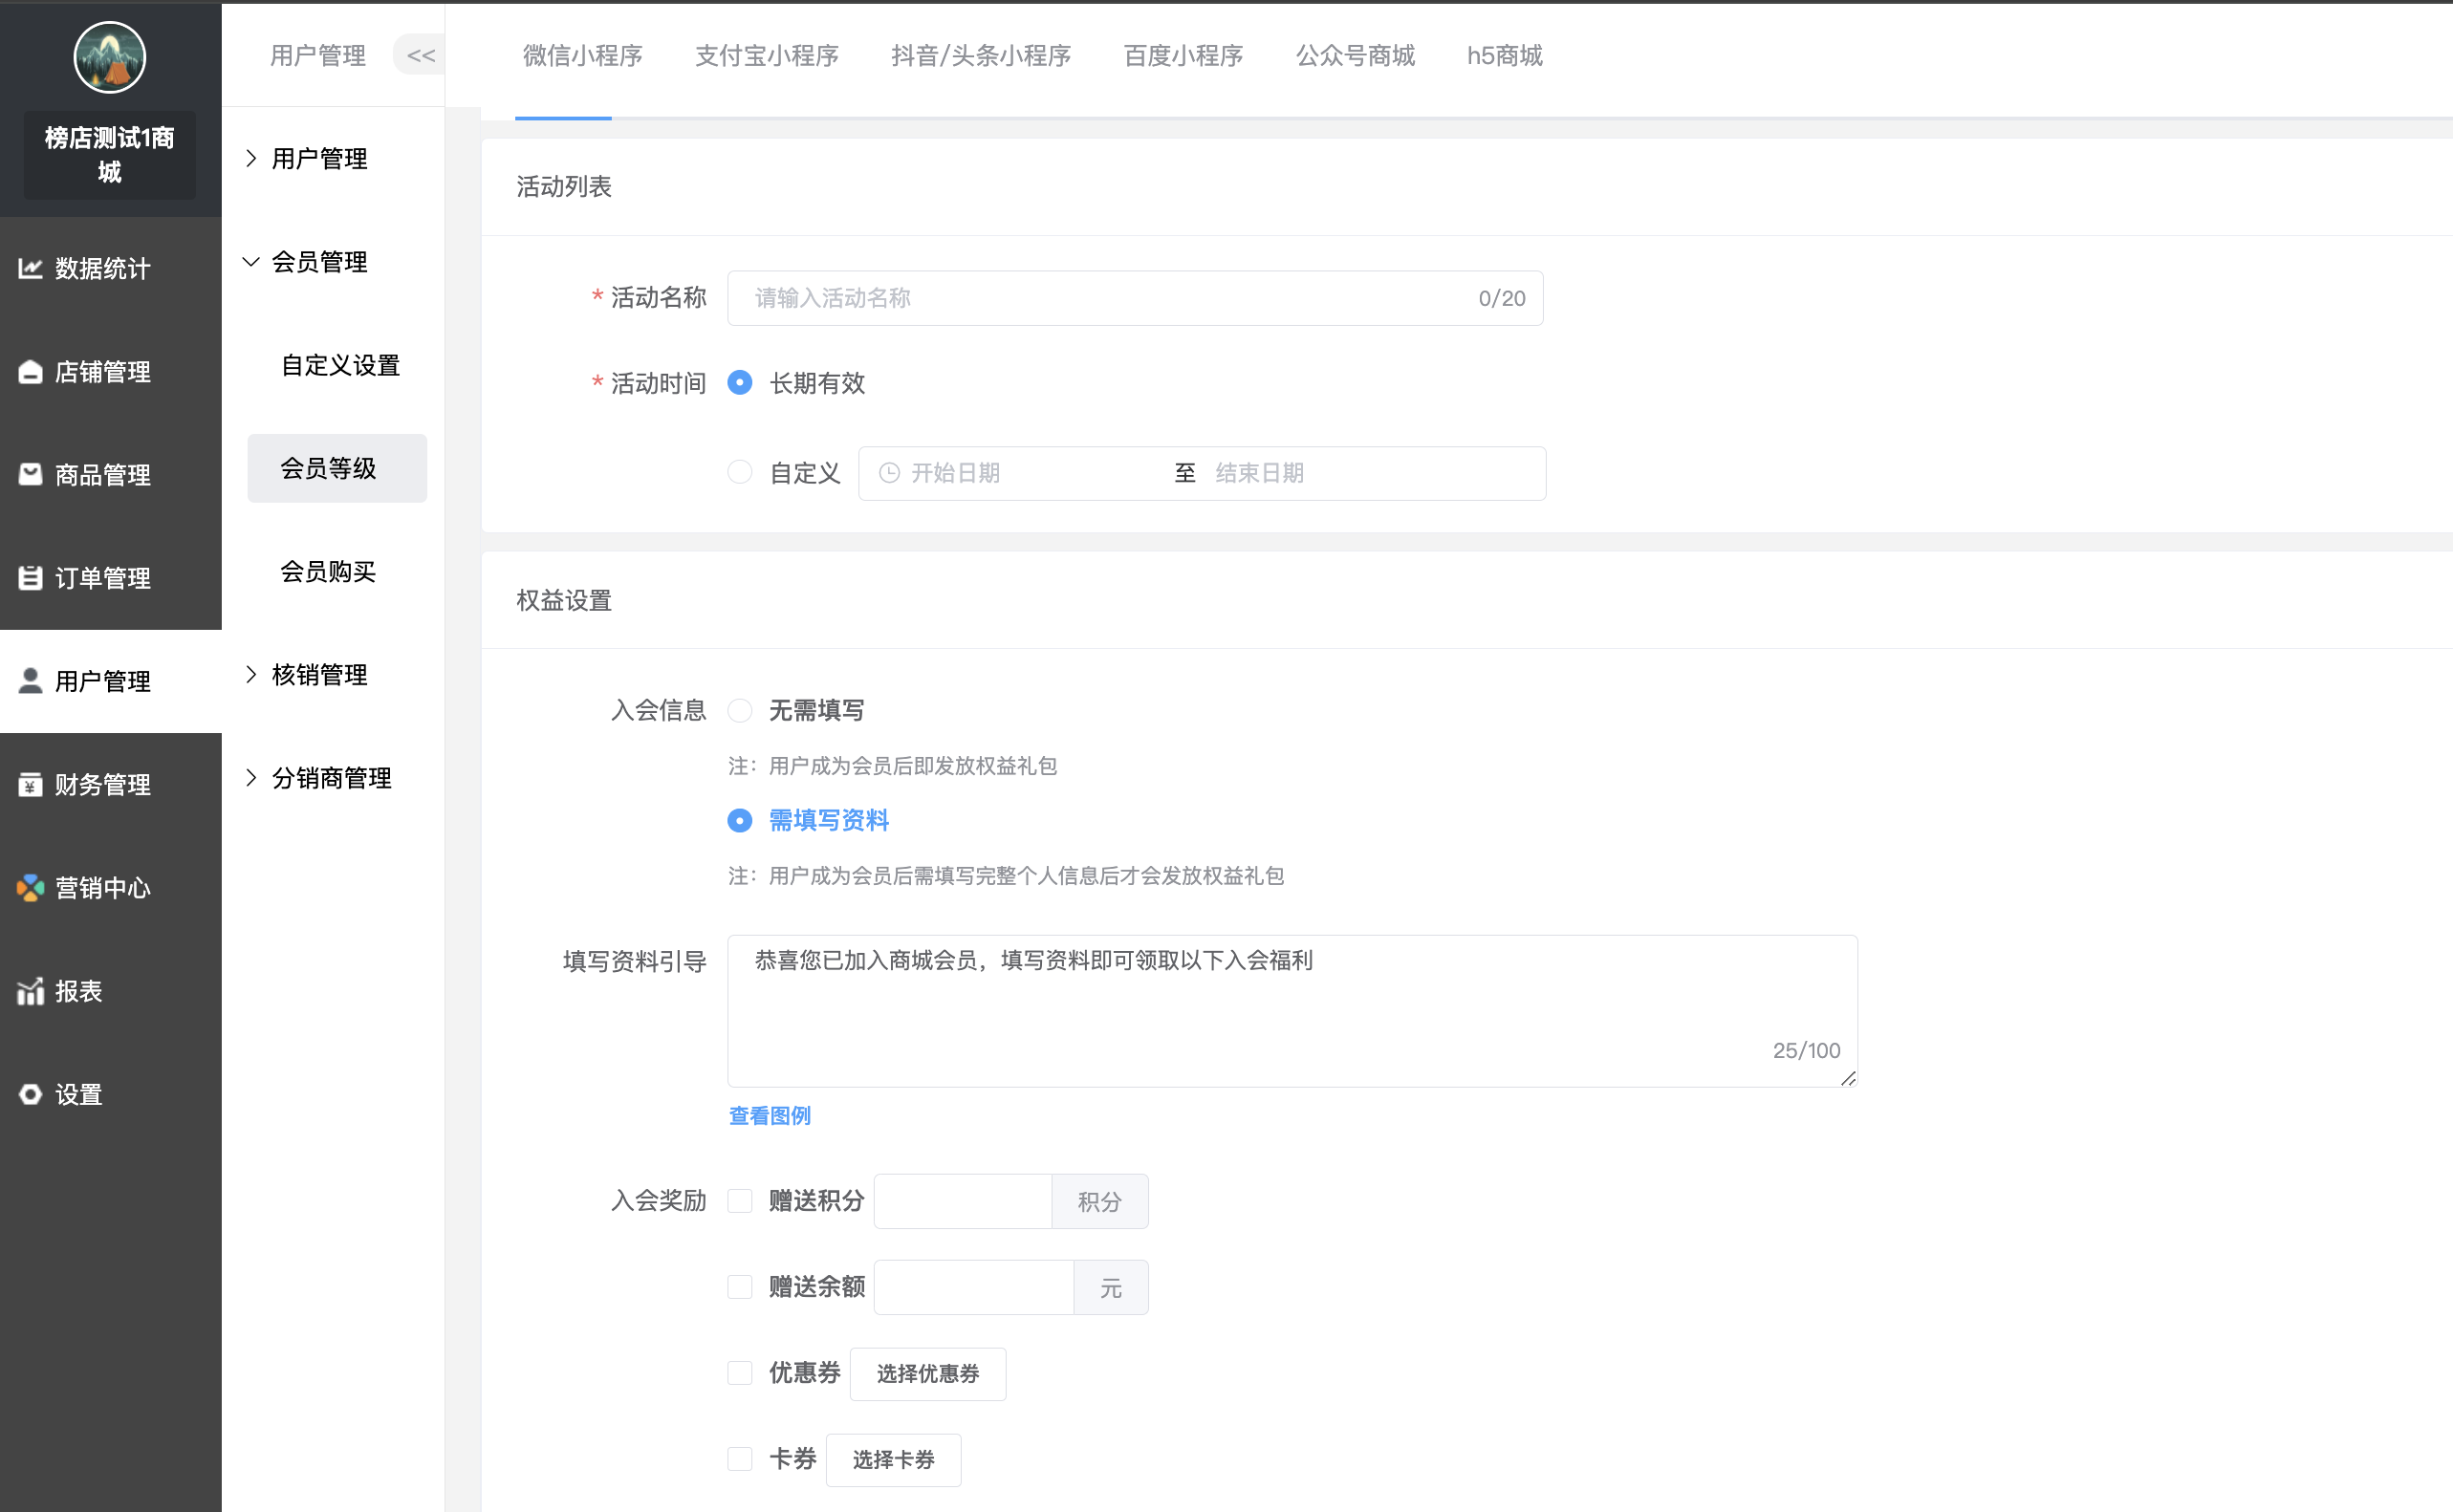The height and width of the screenshot is (1512, 2453).
Task: Switch to 公众号商城 tab
Action: coord(1355,55)
